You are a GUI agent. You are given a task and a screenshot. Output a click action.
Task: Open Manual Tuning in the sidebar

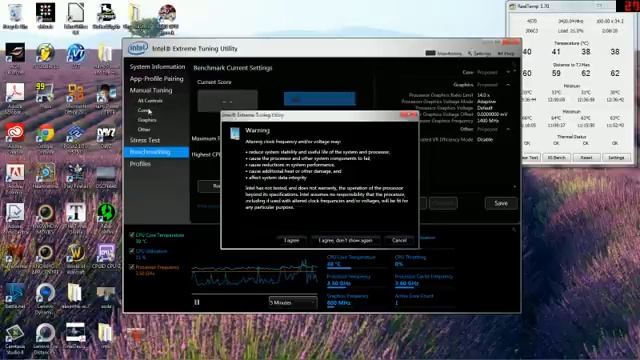point(151,90)
